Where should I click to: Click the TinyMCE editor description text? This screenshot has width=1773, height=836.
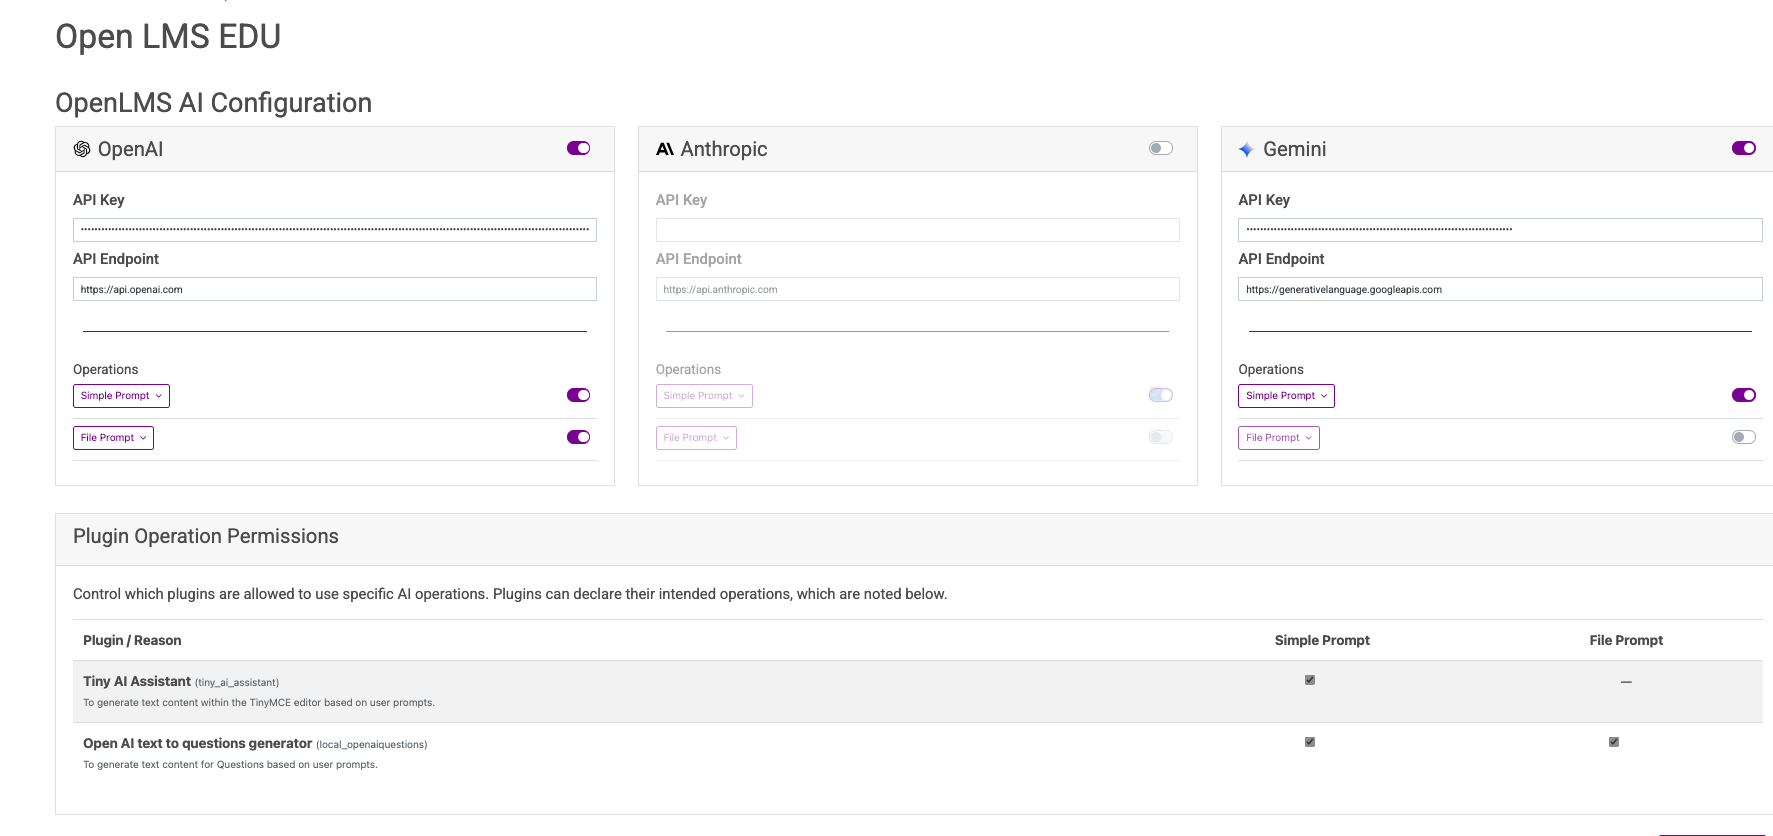click(x=259, y=702)
